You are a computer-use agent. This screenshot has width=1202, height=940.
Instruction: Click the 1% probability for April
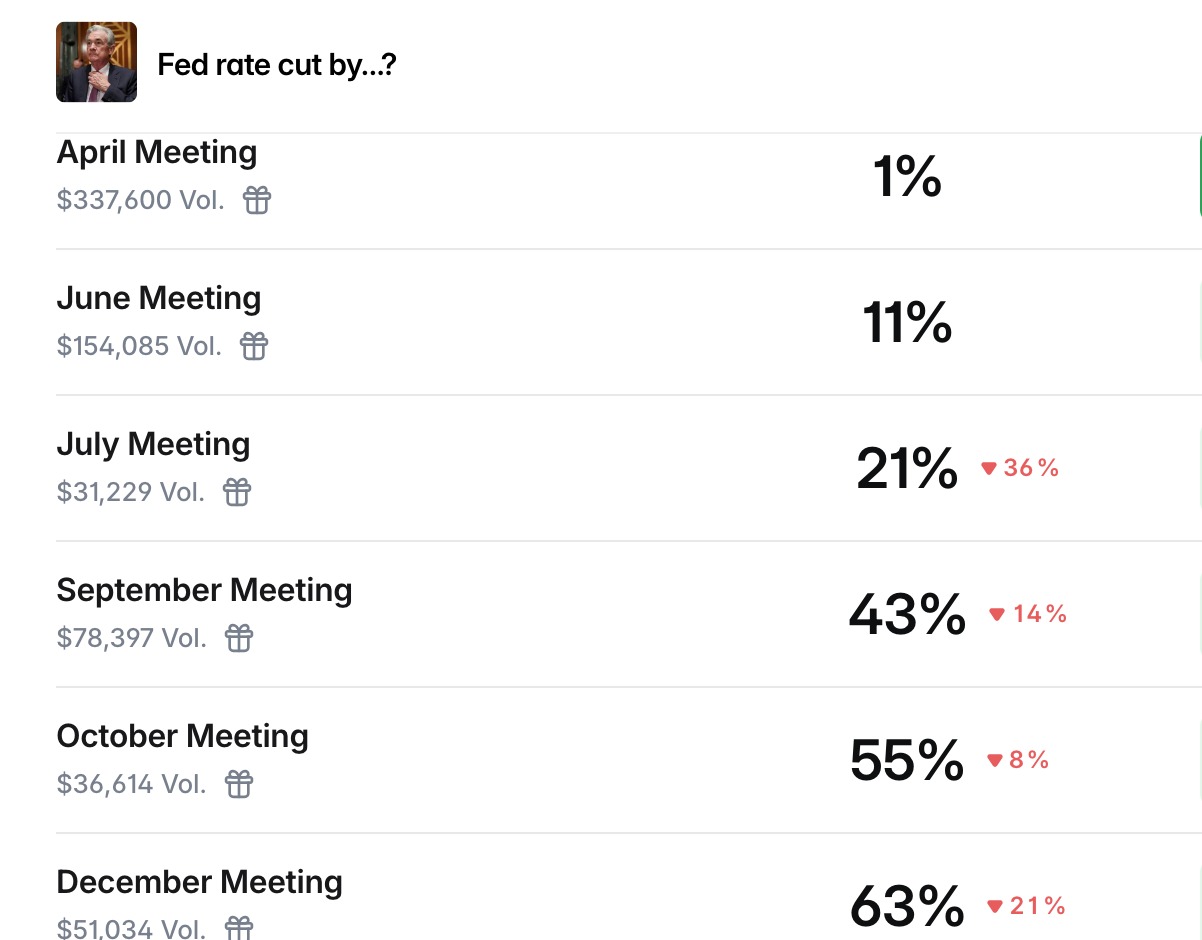907,177
